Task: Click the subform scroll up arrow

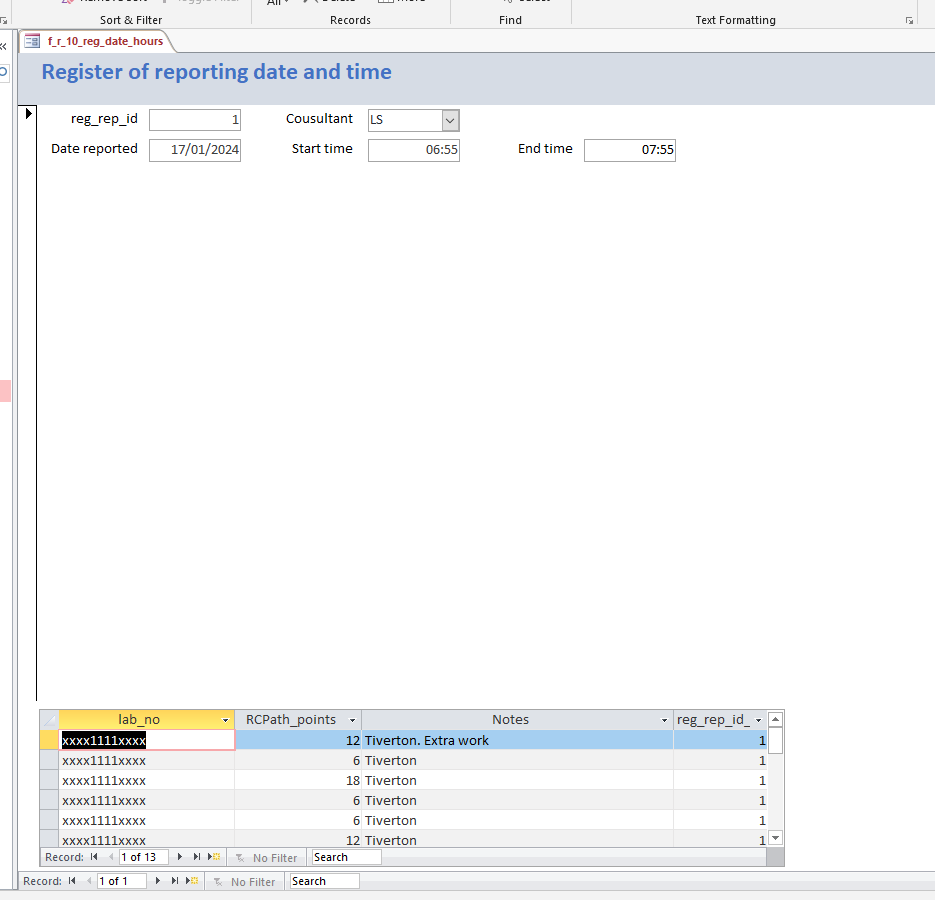Action: pos(775,719)
